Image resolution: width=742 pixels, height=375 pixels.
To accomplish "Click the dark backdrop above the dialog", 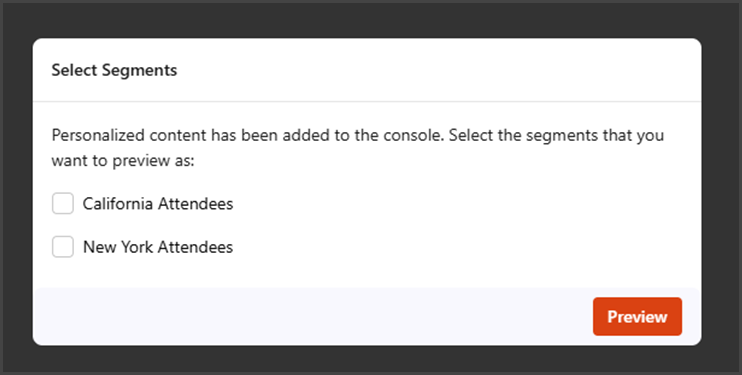I will tap(367, 20).
